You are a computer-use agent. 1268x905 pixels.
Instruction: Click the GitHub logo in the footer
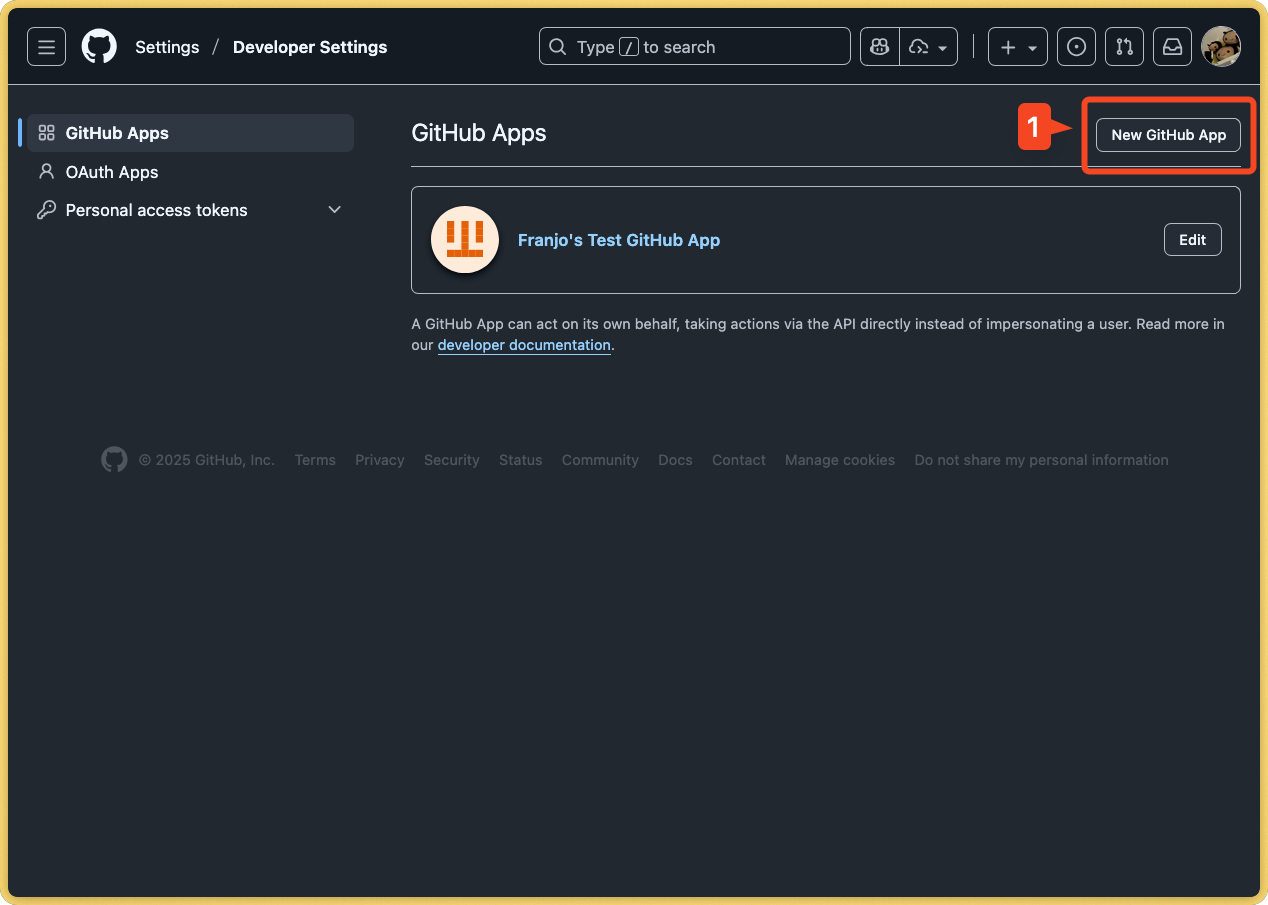(x=114, y=459)
